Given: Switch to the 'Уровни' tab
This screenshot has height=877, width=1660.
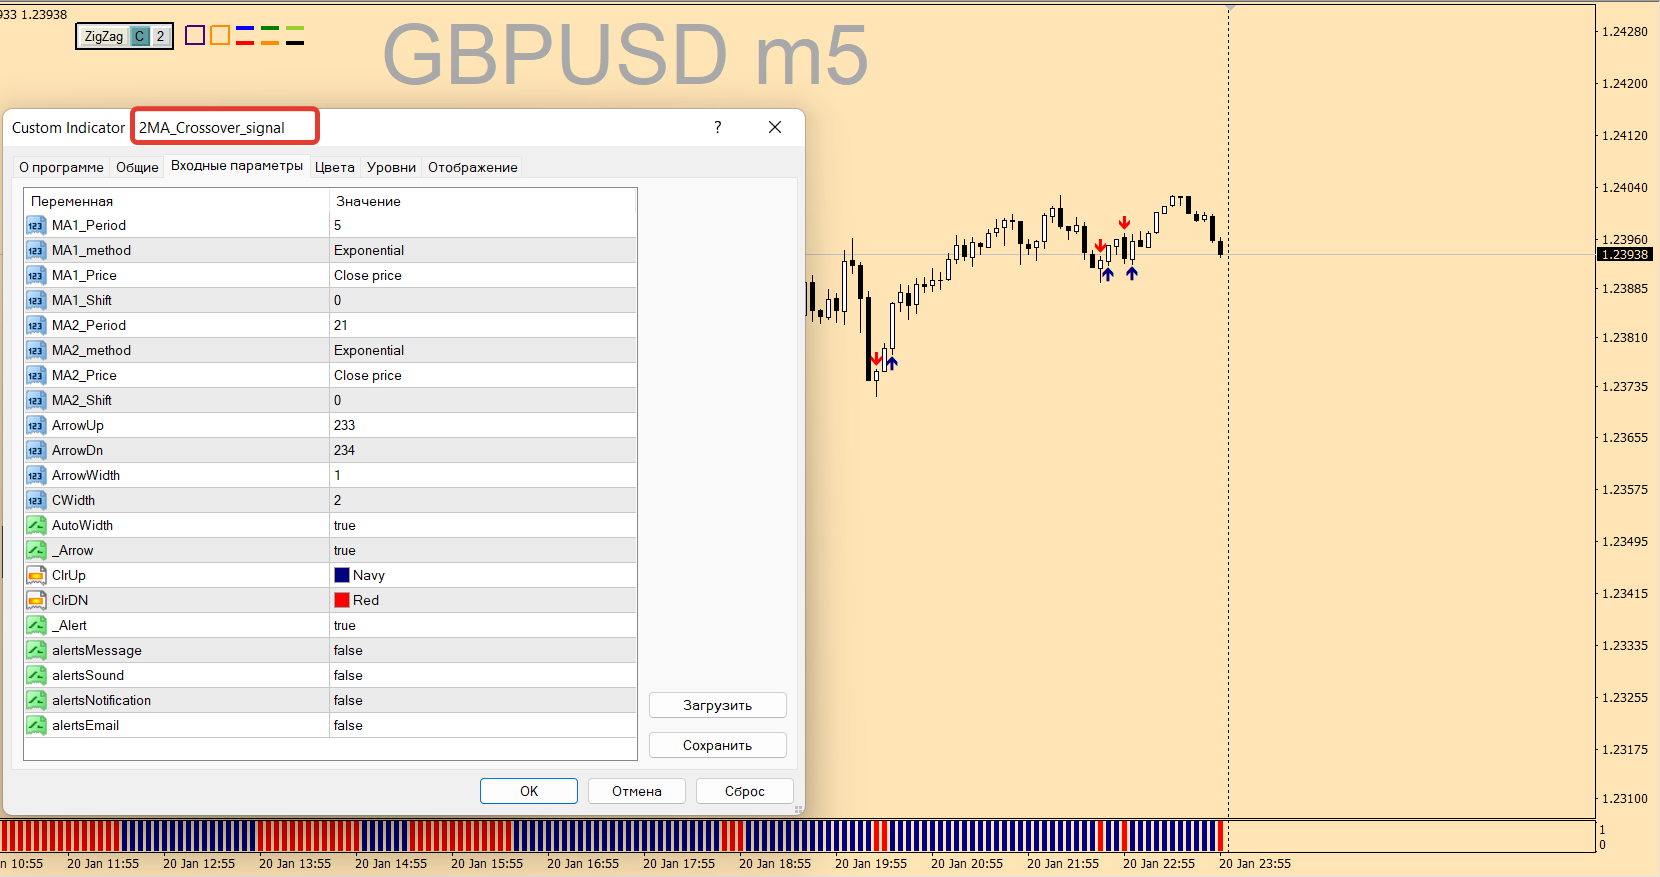Looking at the screenshot, I should point(391,167).
